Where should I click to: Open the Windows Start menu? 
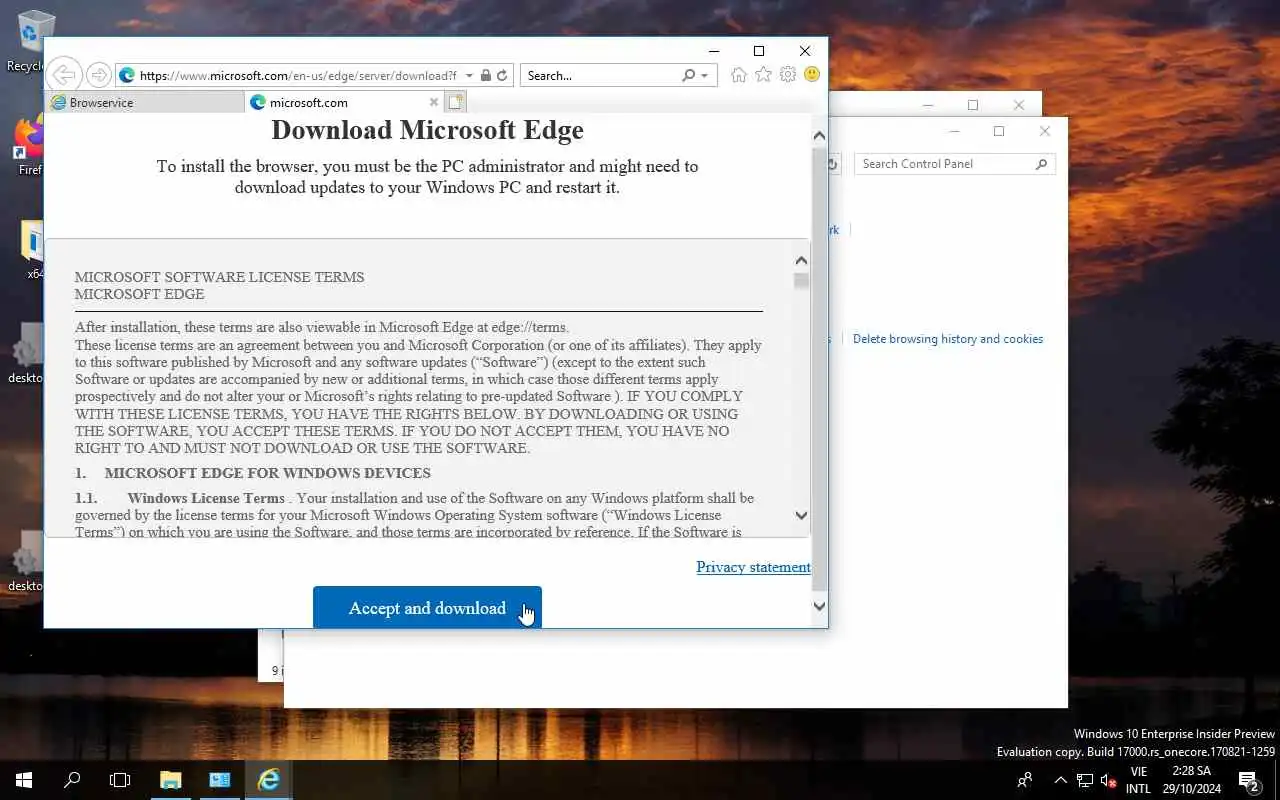pyautogui.click(x=24, y=780)
